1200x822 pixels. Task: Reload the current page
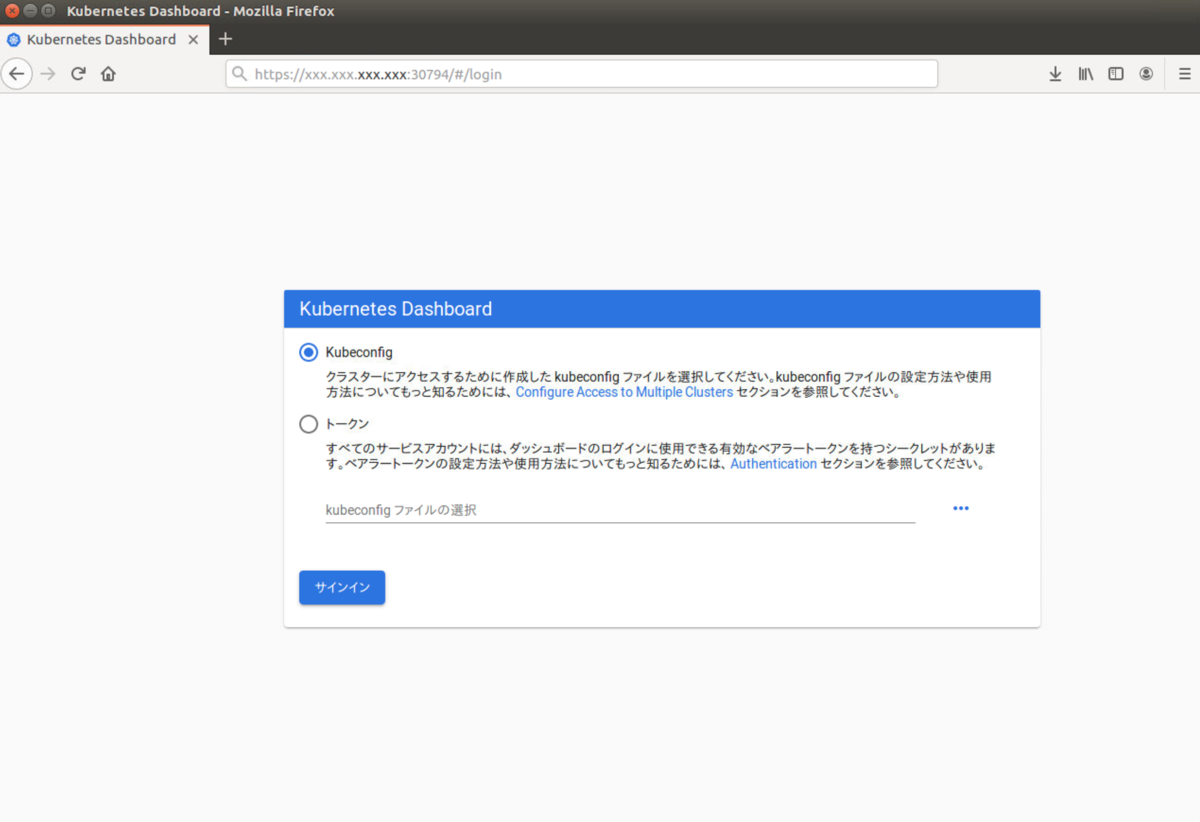(78, 74)
